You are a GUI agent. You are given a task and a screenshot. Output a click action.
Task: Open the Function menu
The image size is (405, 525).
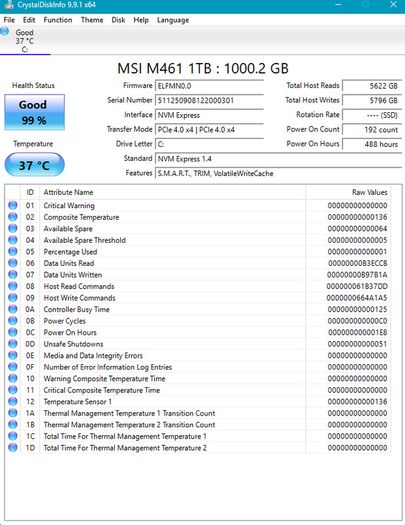pyautogui.click(x=58, y=20)
